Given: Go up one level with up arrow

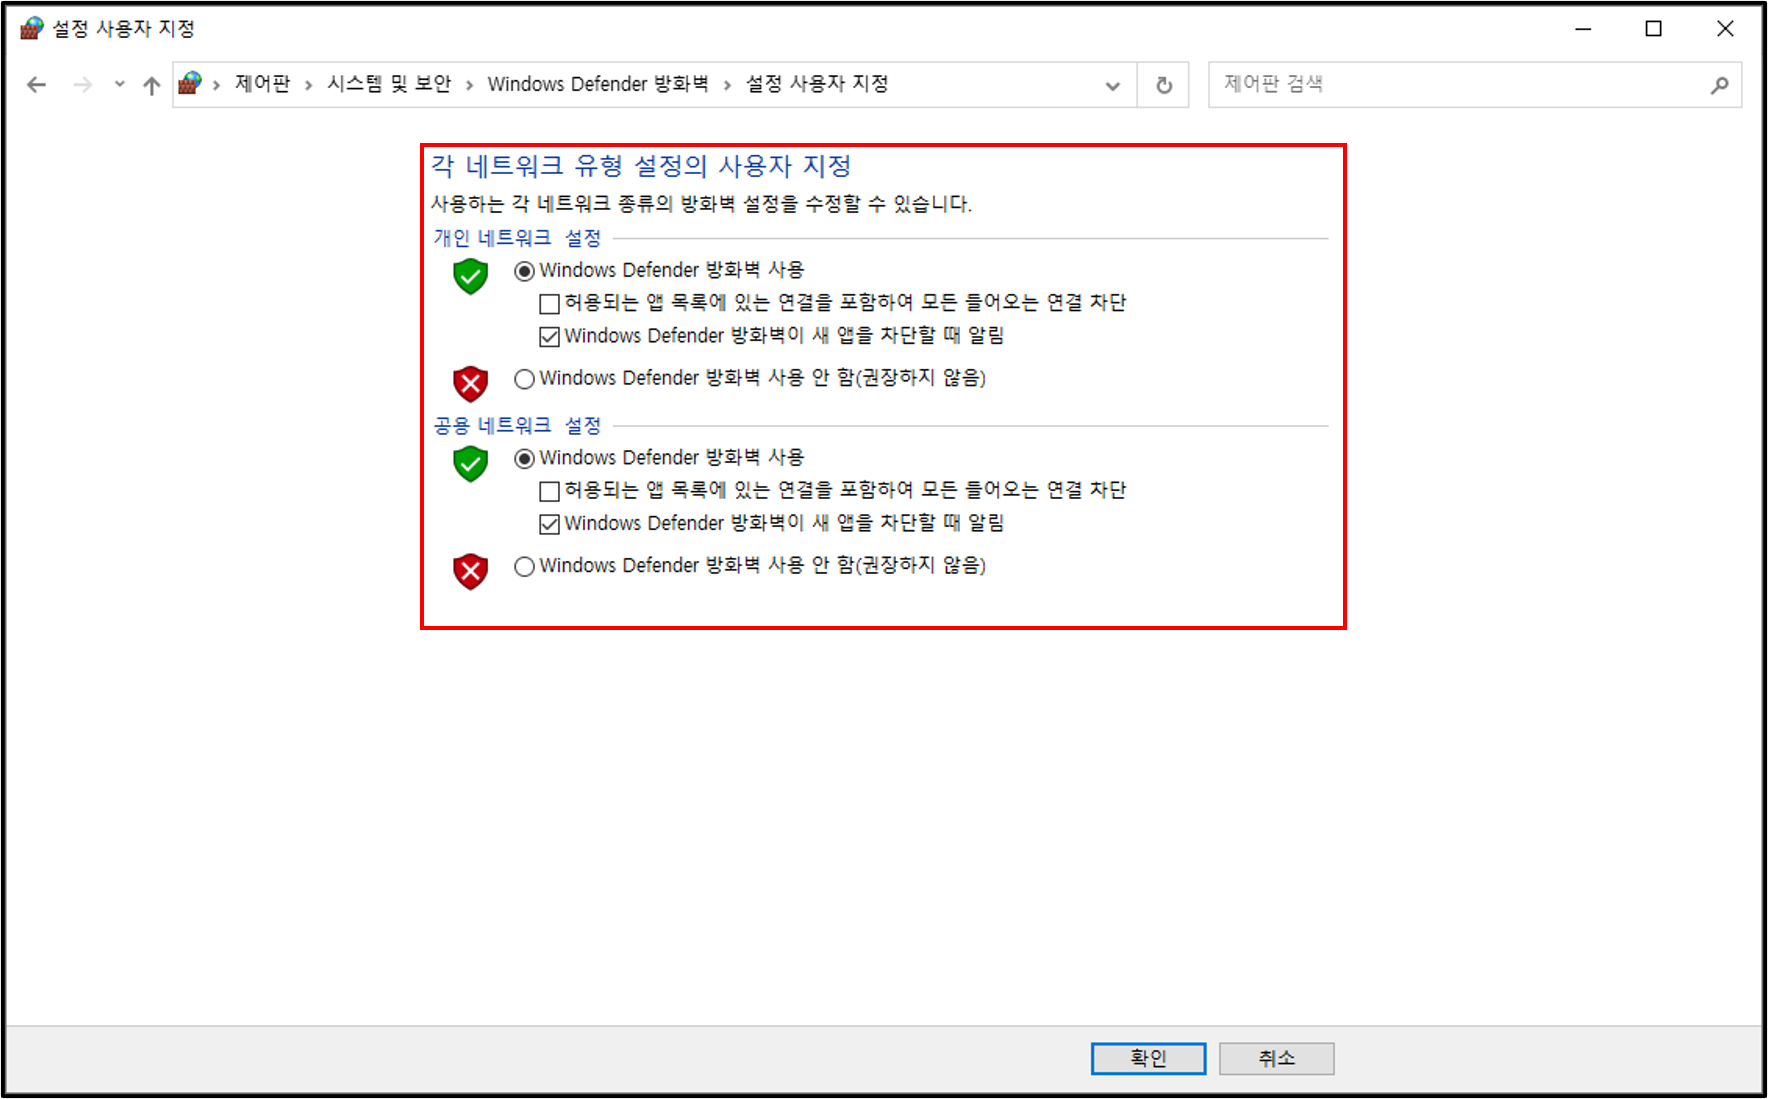Looking at the screenshot, I should tap(152, 85).
